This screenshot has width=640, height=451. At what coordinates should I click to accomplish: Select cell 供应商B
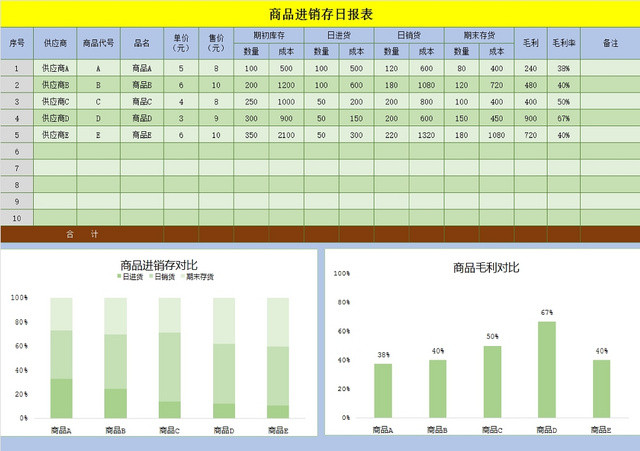pos(55,85)
